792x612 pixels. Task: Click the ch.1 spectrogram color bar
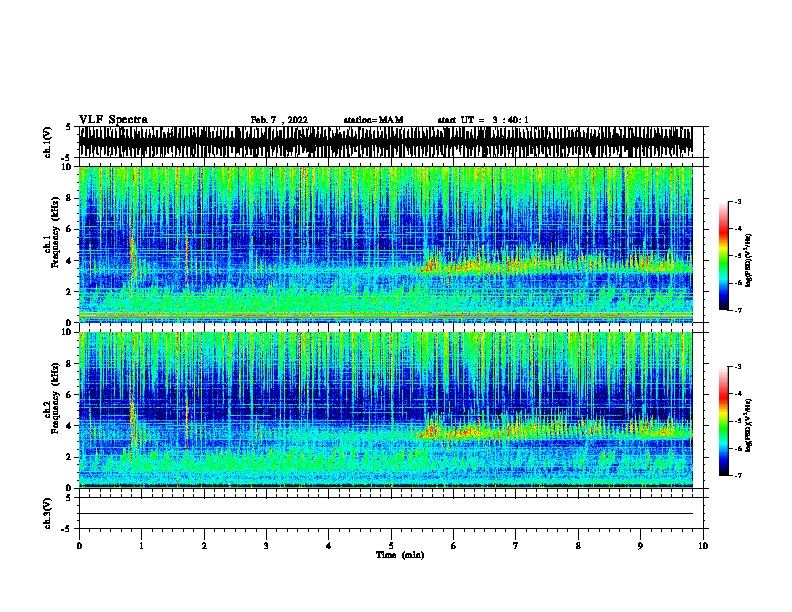[x=724, y=256]
